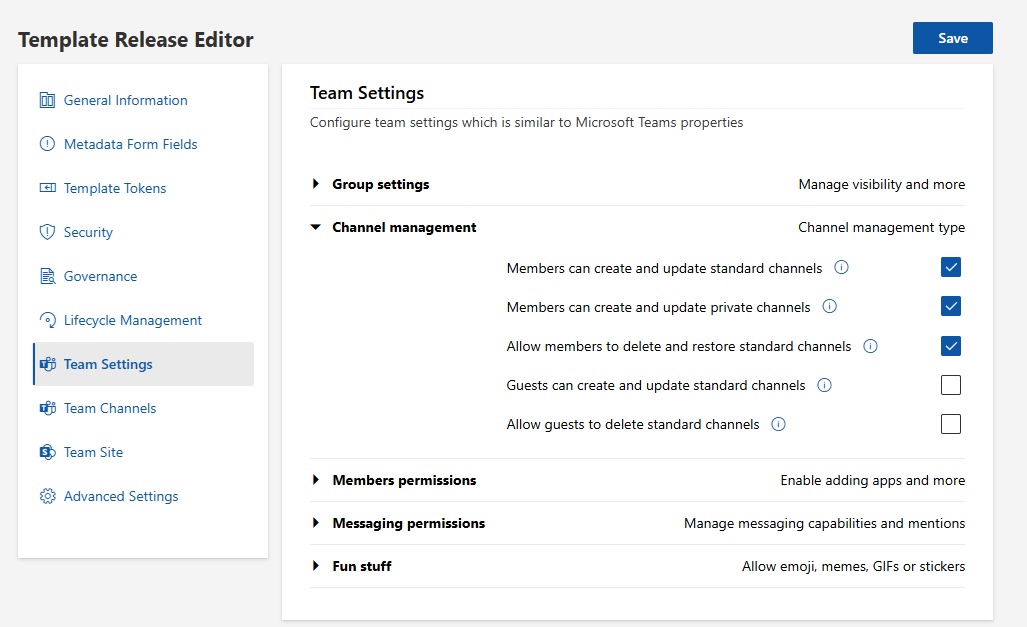Click the Members permissions heading
This screenshot has height=627, width=1027.
[404, 480]
